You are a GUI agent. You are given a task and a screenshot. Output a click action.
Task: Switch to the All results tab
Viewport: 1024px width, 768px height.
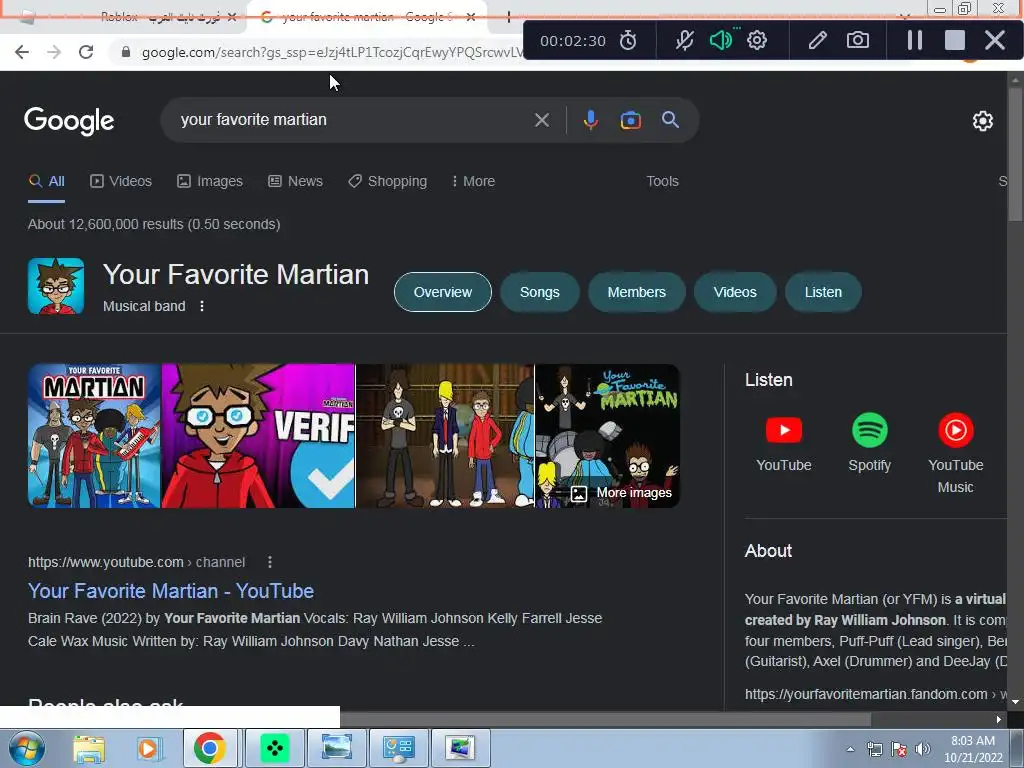click(46, 182)
